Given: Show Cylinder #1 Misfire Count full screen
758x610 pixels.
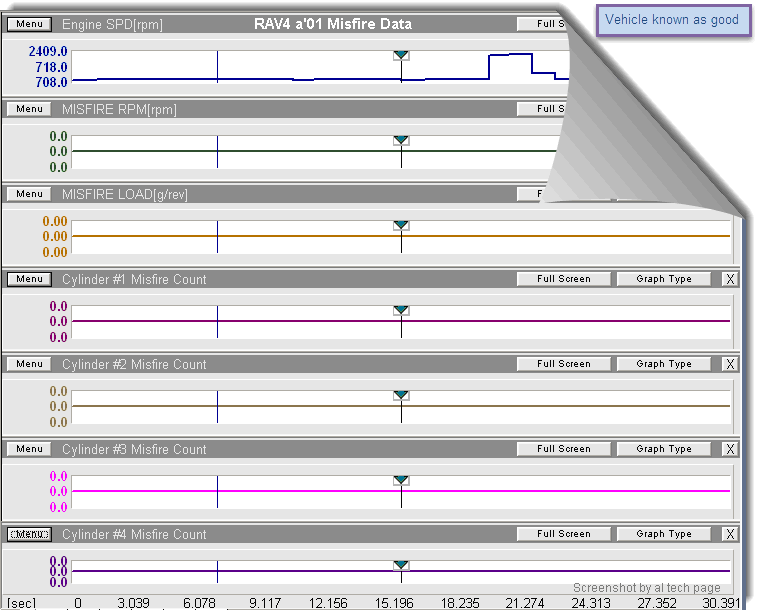Looking at the screenshot, I should [563, 279].
